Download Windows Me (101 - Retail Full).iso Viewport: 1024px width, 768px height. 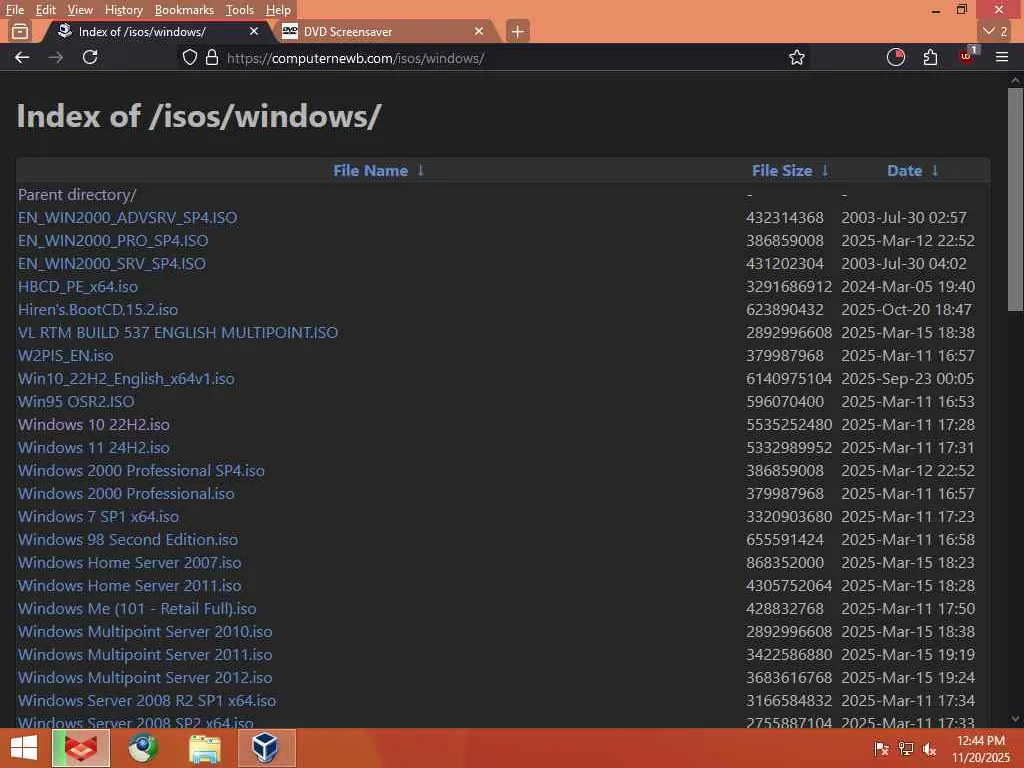pyautogui.click(x=136, y=609)
